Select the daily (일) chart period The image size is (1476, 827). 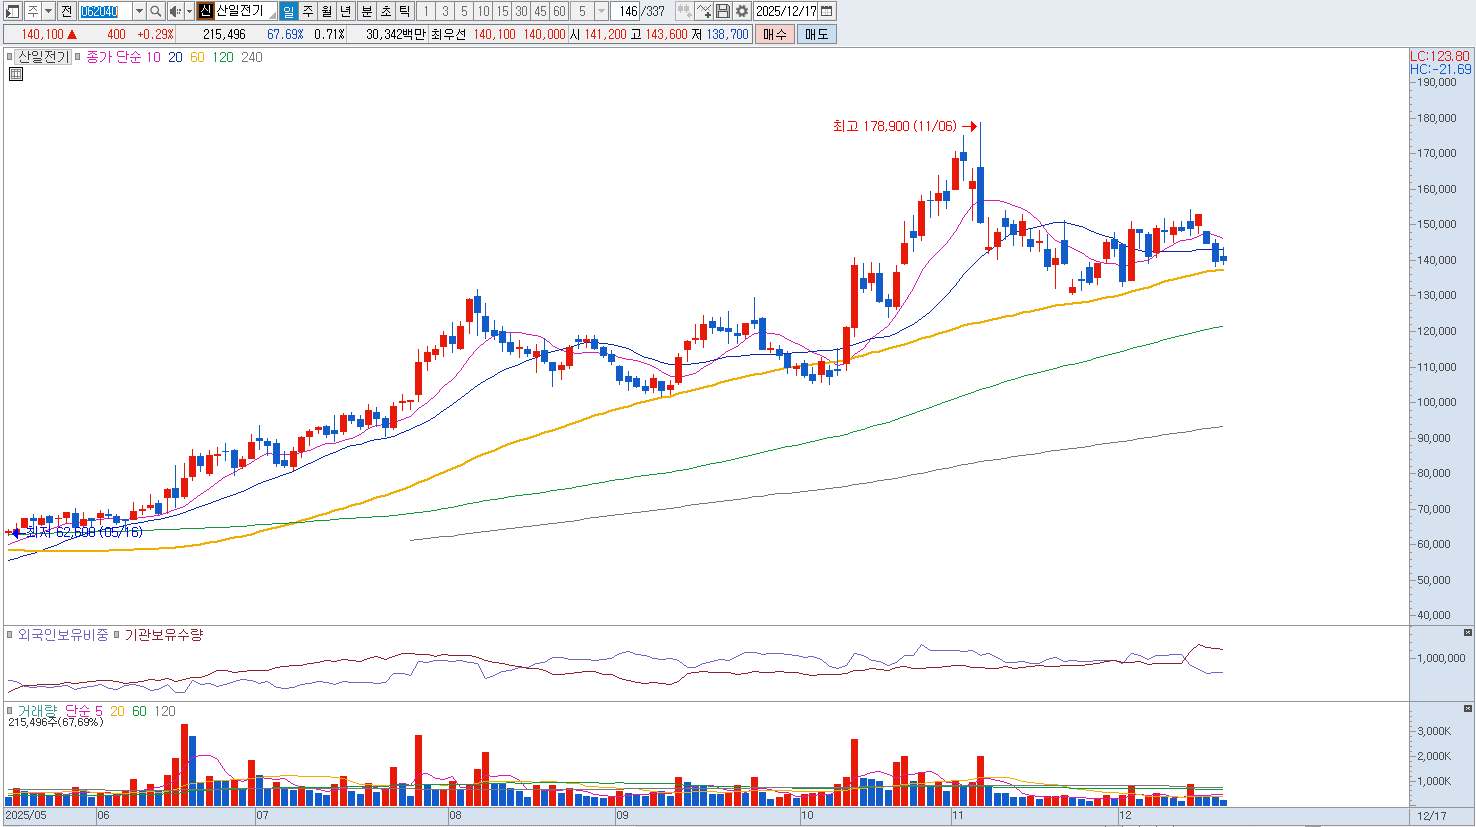pos(289,11)
